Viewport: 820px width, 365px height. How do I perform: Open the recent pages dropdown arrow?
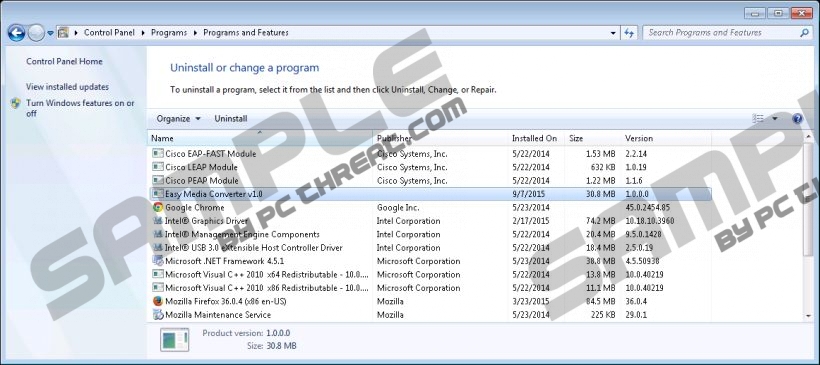pyautogui.click(x=50, y=33)
